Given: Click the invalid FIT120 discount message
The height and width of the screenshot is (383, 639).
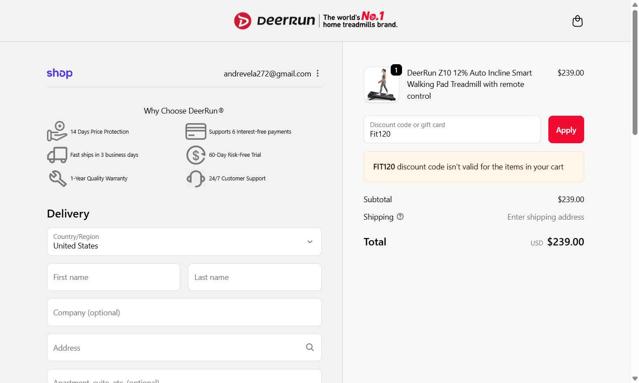Looking at the screenshot, I should click(x=474, y=167).
